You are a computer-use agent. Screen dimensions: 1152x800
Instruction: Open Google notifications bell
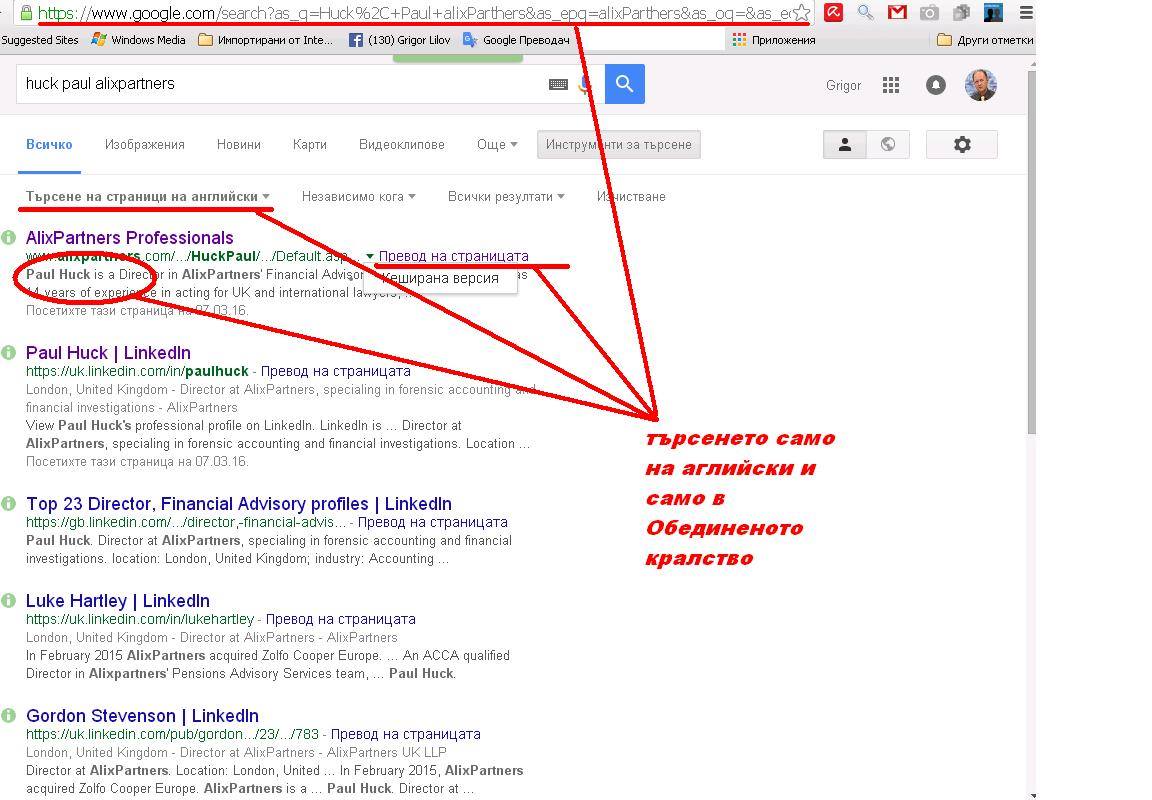pyautogui.click(x=935, y=85)
